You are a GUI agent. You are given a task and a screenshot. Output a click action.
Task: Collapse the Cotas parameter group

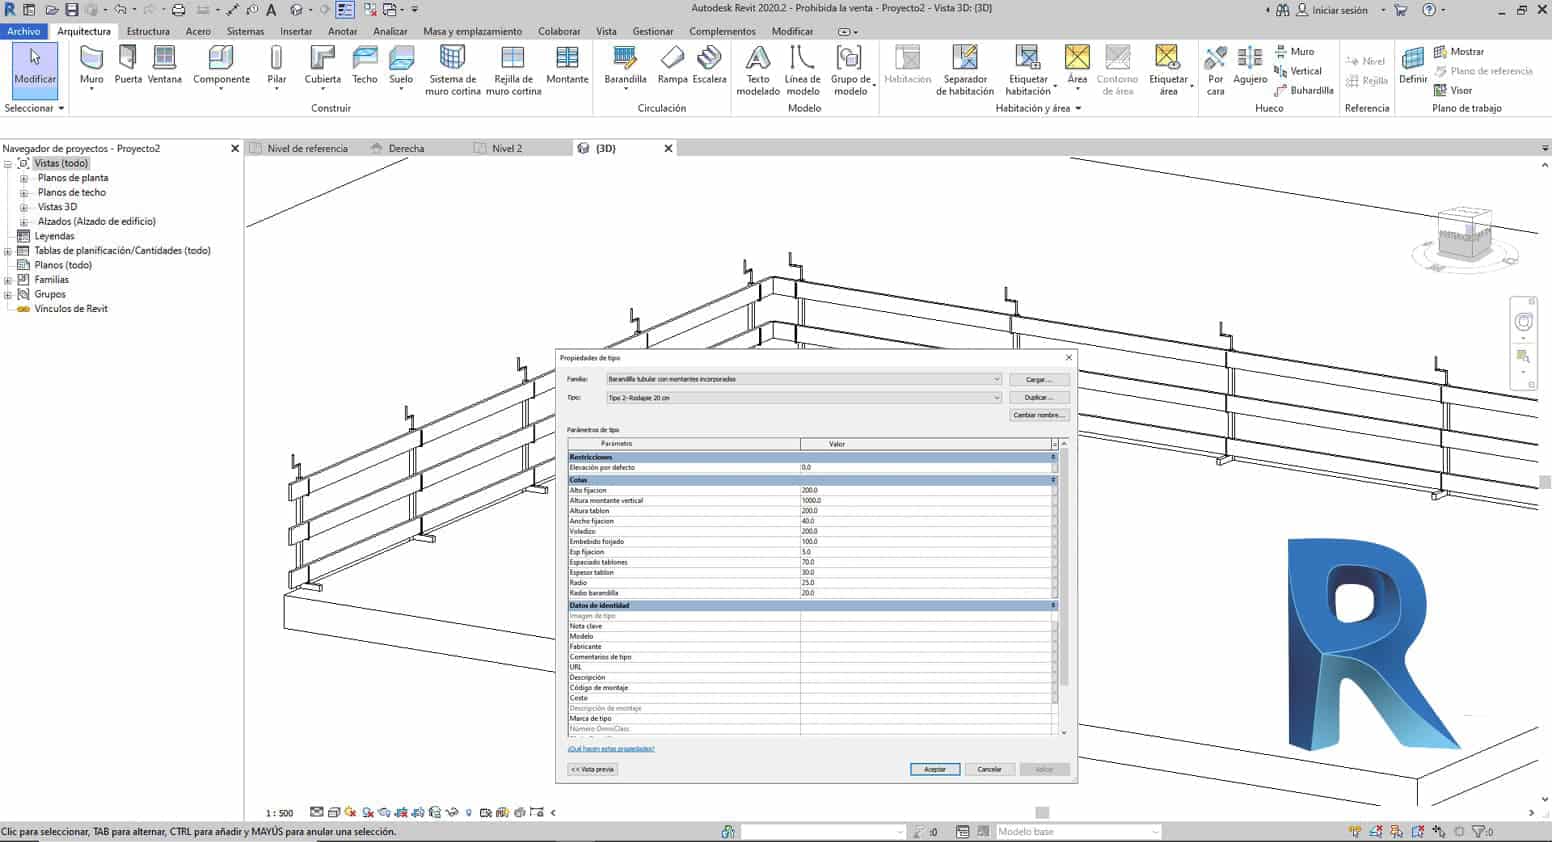1053,480
